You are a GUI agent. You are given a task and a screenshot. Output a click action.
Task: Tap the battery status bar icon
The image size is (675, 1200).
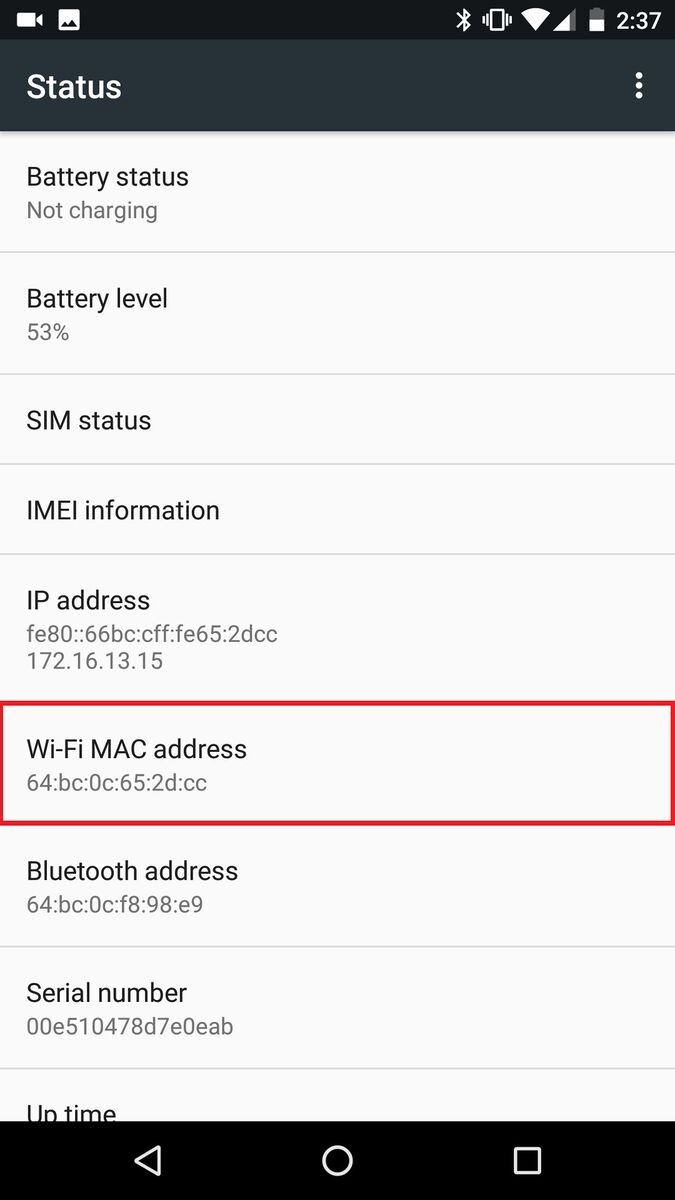click(597, 19)
